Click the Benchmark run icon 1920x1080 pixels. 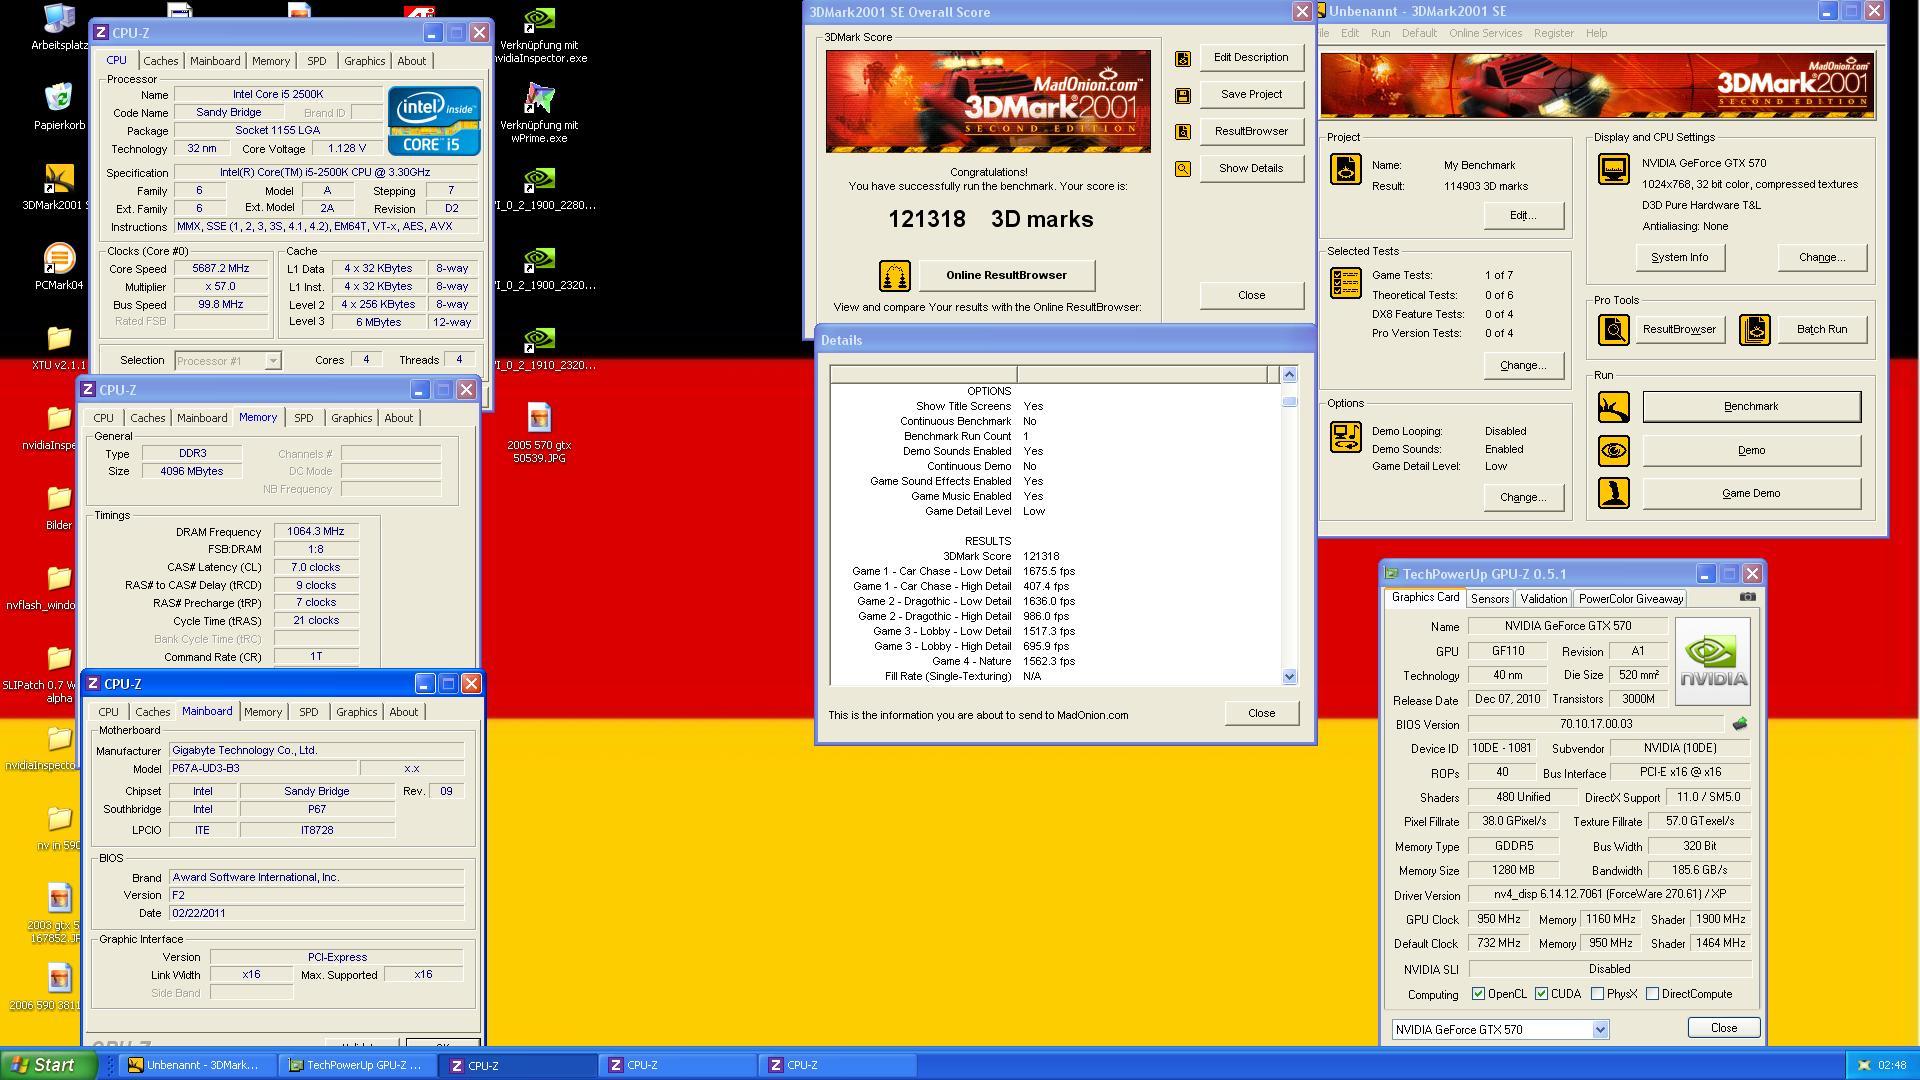(1613, 407)
